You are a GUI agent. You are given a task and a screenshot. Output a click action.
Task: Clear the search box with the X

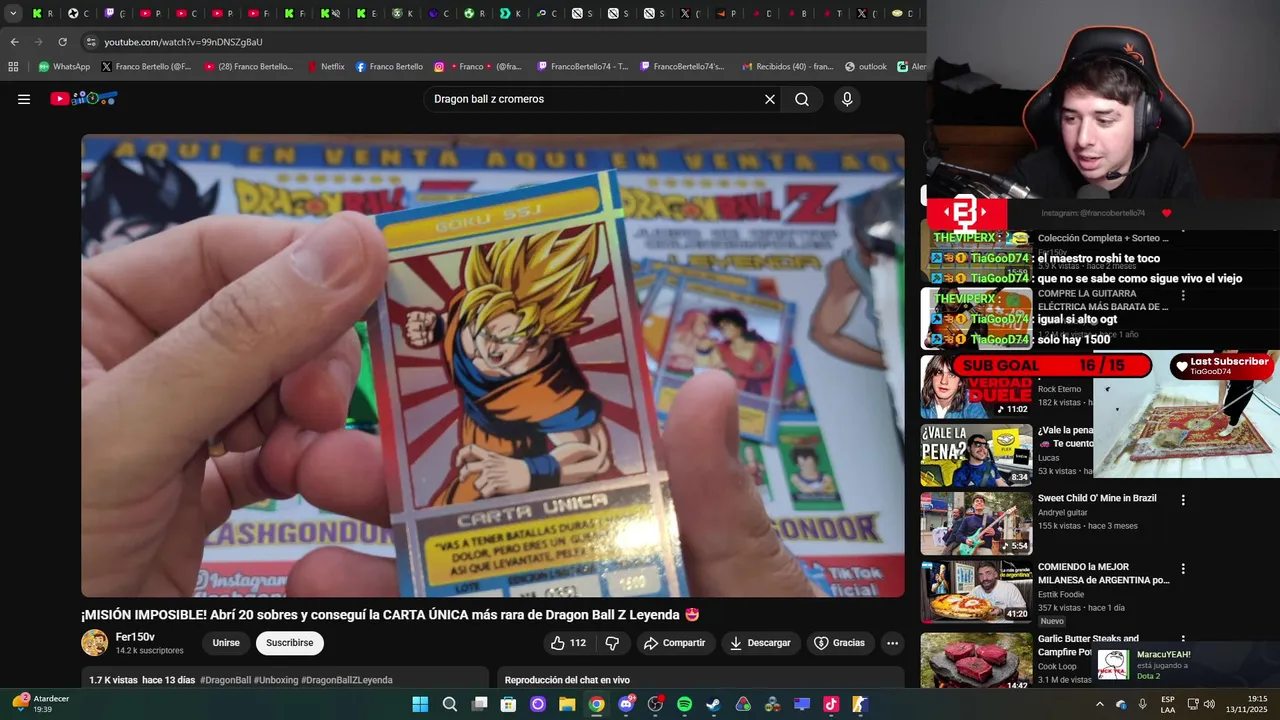tap(770, 99)
